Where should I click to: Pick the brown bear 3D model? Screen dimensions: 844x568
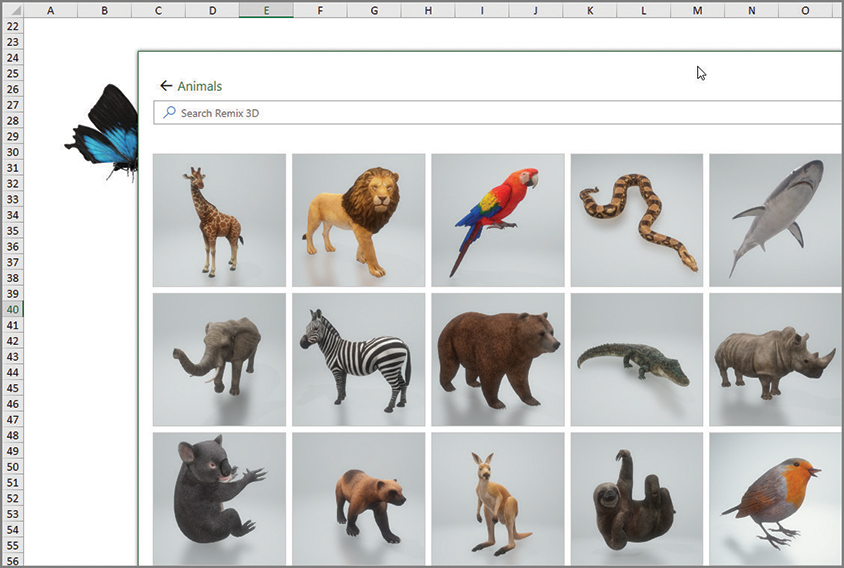tap(497, 359)
